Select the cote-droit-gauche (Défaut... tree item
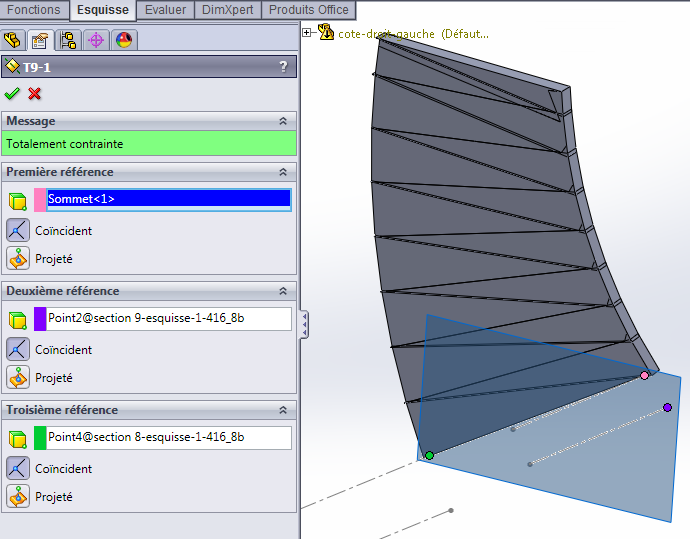This screenshot has height=539, width=690. point(413,34)
